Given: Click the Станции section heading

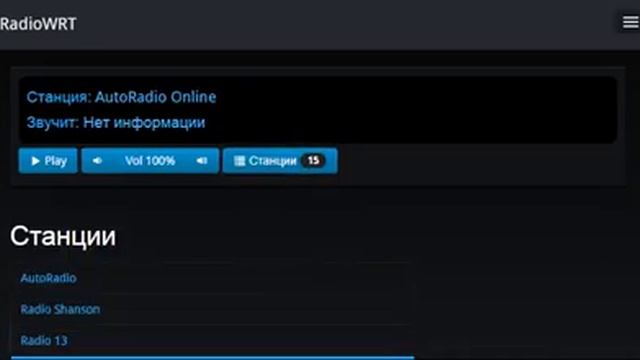Looking at the screenshot, I should [63, 236].
